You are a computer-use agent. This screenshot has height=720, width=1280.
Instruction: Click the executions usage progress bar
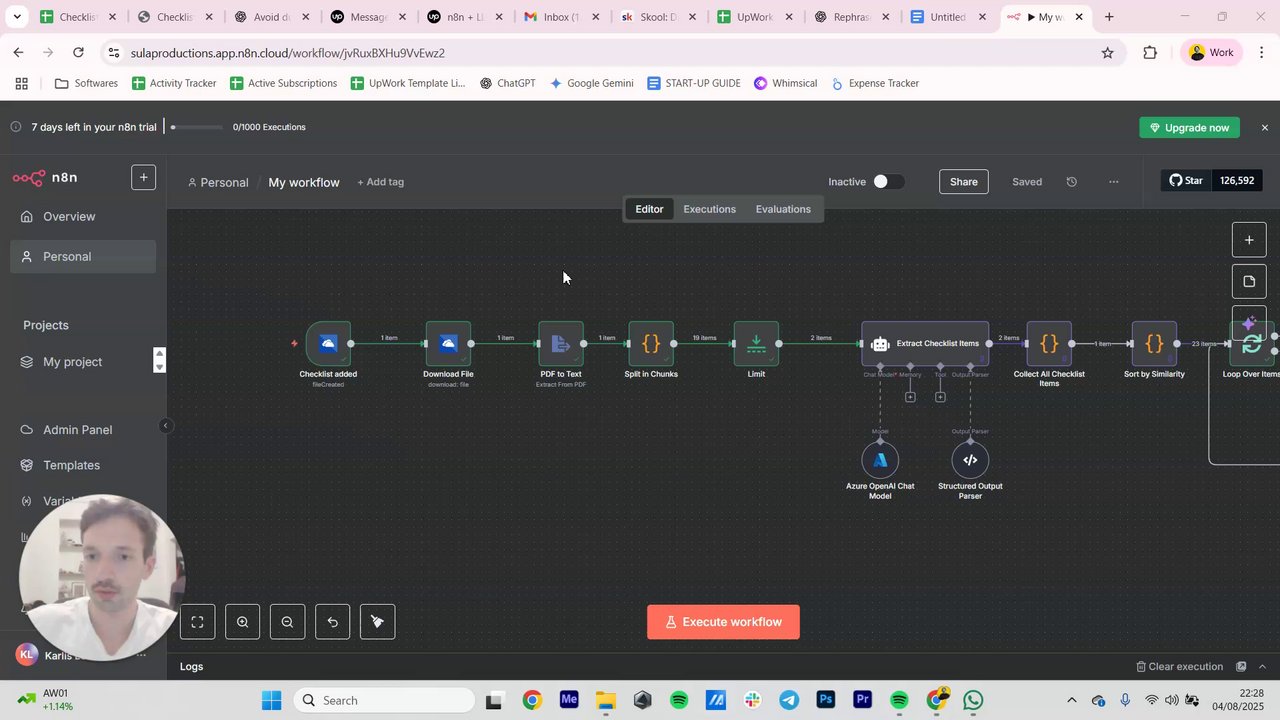[x=197, y=127]
